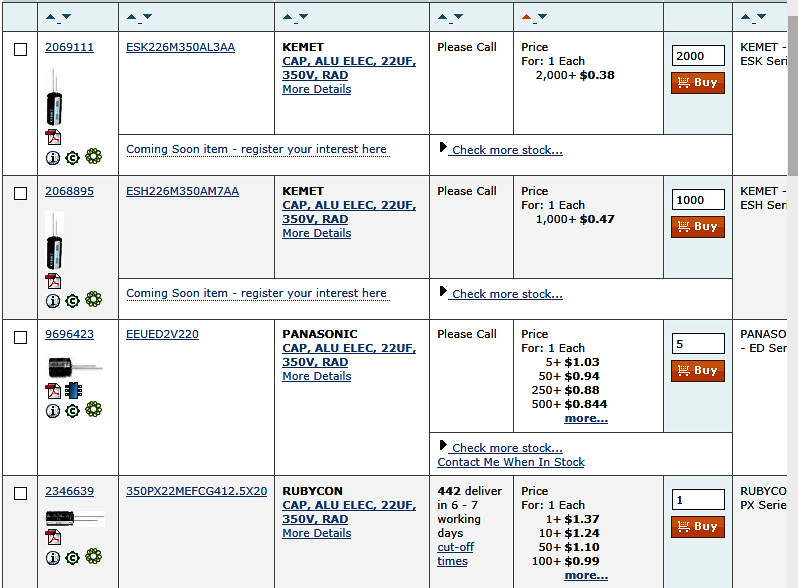Sort descending by manufacturer part number column
Image resolution: width=798 pixels, height=588 pixels.
click(147, 17)
